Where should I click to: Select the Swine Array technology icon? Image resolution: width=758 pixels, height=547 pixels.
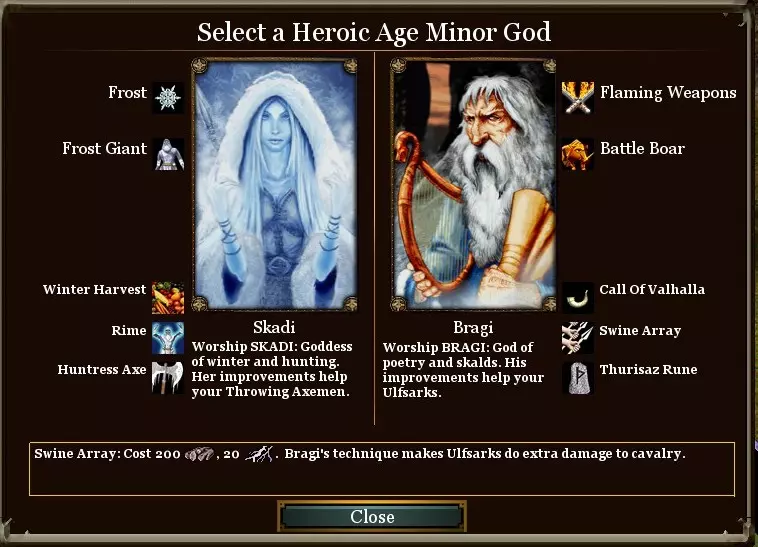[x=578, y=338]
